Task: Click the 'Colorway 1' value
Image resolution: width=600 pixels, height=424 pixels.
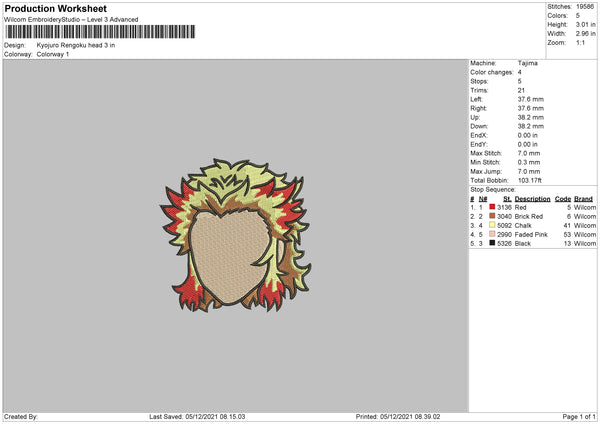Action: (x=53, y=54)
